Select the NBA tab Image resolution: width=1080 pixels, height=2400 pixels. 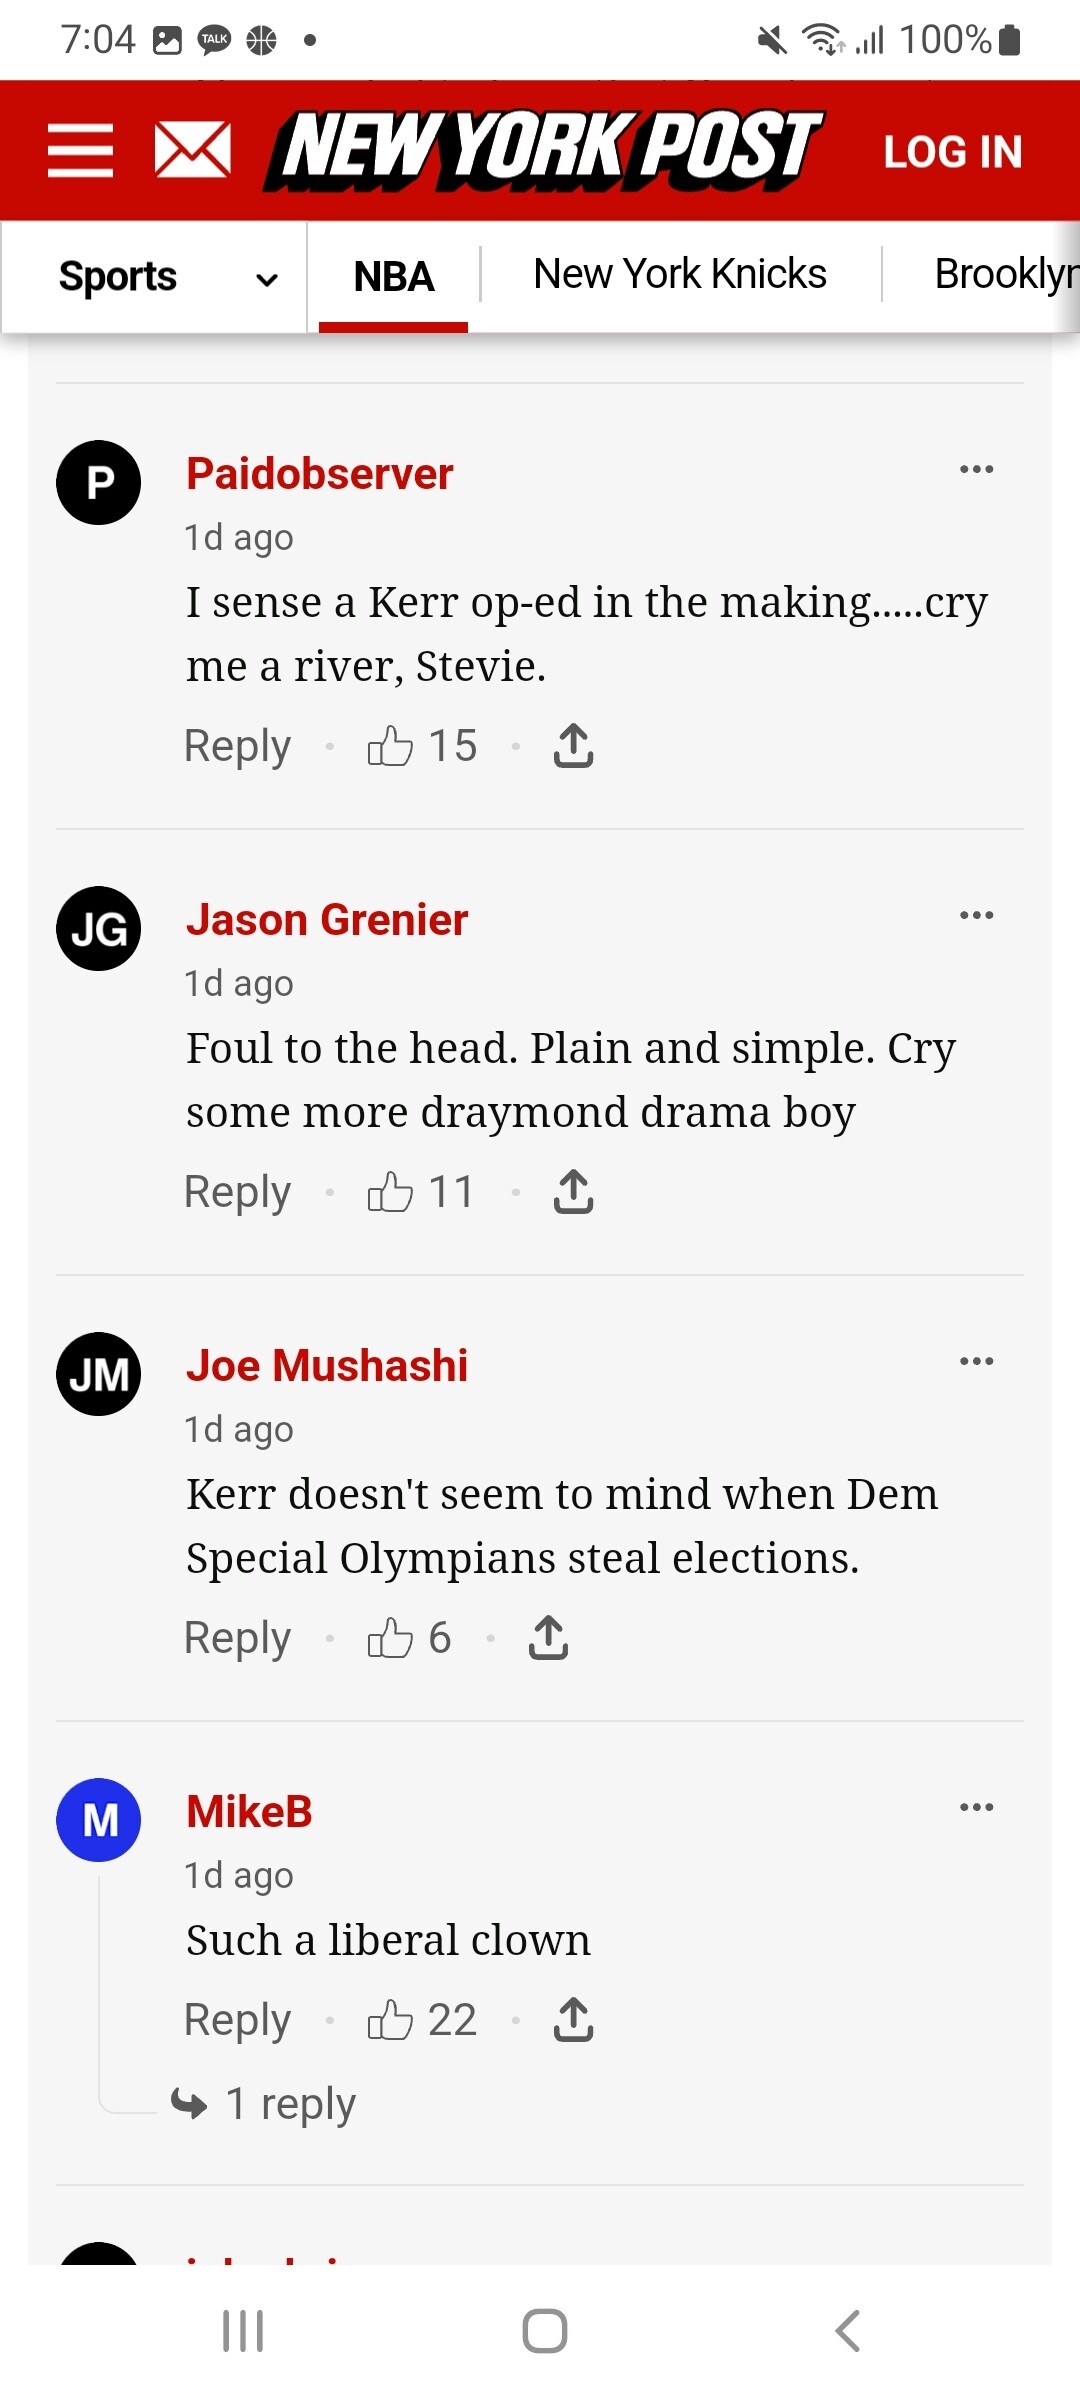393,277
